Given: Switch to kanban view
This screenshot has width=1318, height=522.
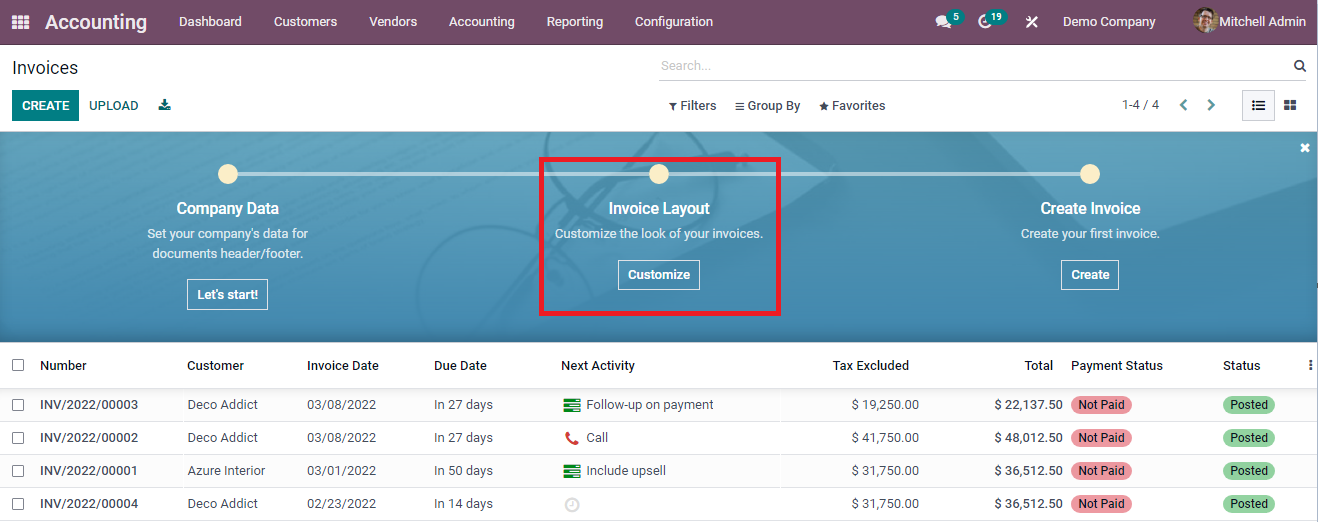Looking at the screenshot, I should 1290,105.
